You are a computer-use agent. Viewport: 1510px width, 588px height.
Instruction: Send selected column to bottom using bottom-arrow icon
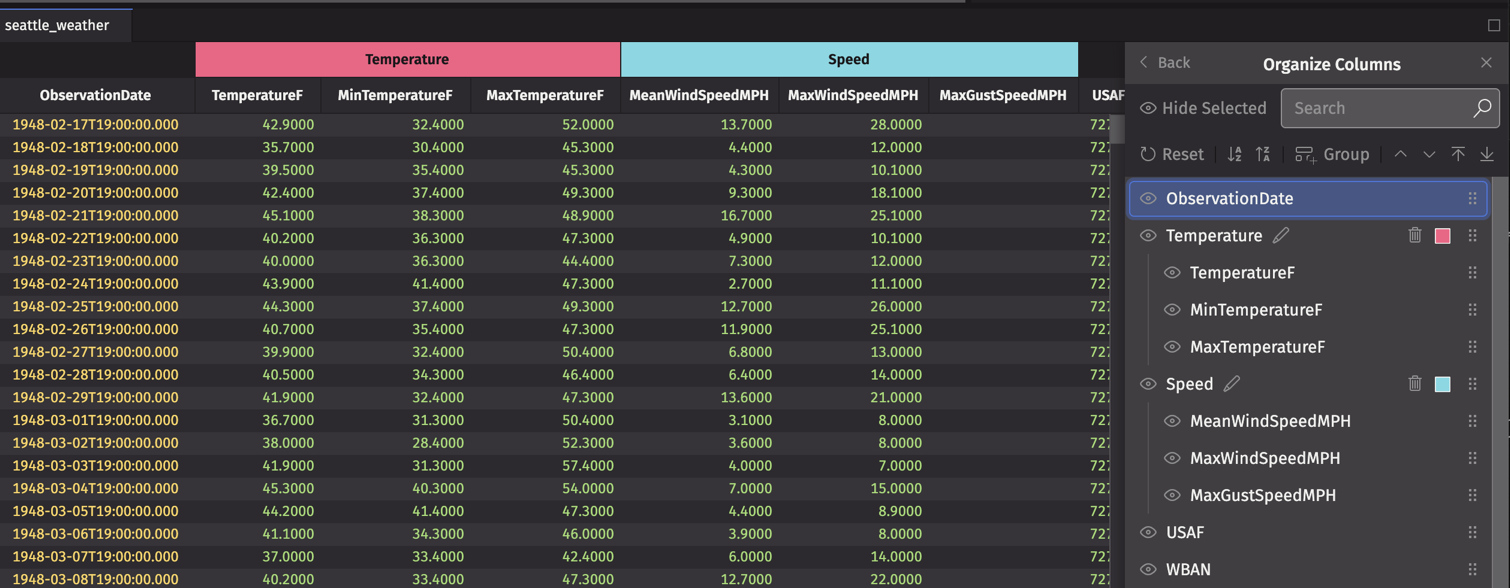[1487, 154]
